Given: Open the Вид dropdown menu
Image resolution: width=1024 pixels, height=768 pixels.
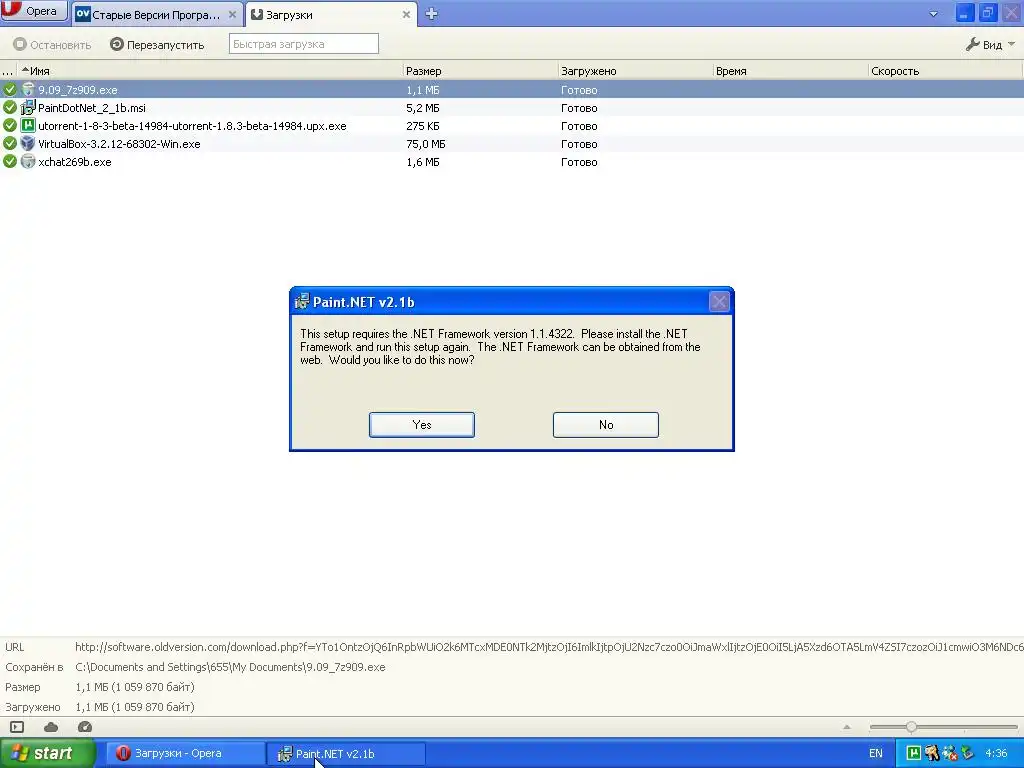Looking at the screenshot, I should 991,44.
